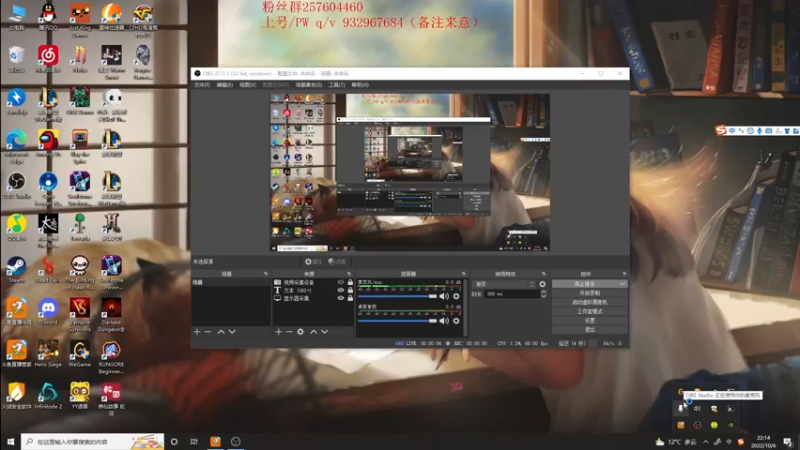Pop out the 转场特效 transitions dock

click(x=544, y=274)
